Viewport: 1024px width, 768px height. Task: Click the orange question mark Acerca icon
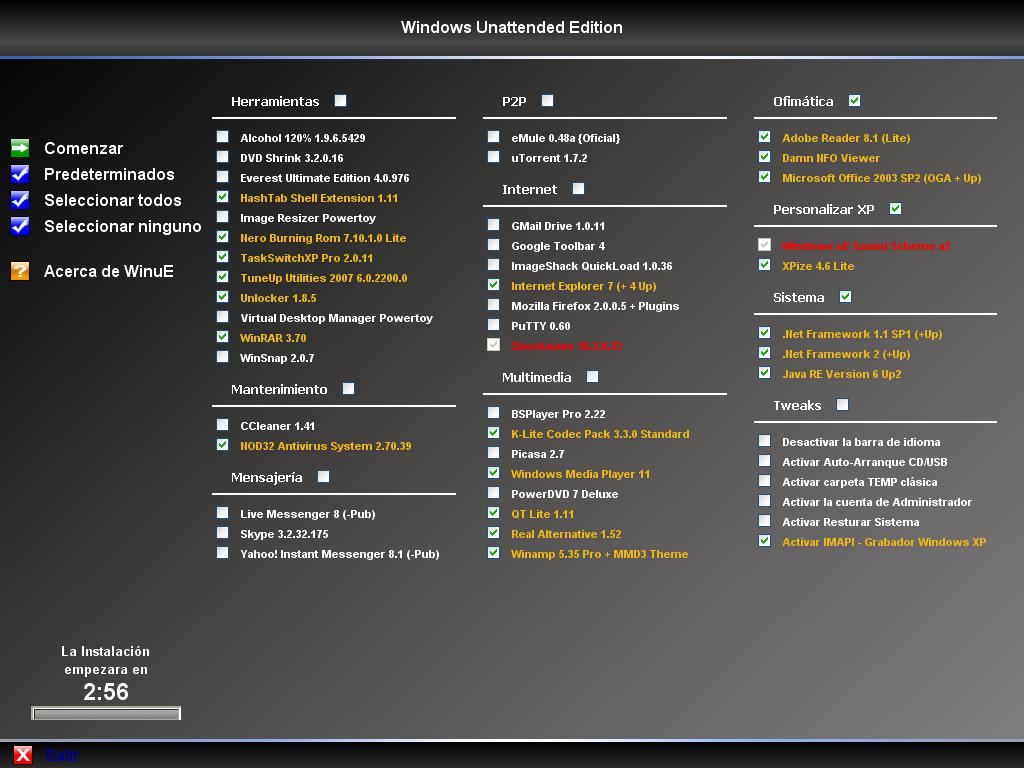pyautogui.click(x=19, y=269)
